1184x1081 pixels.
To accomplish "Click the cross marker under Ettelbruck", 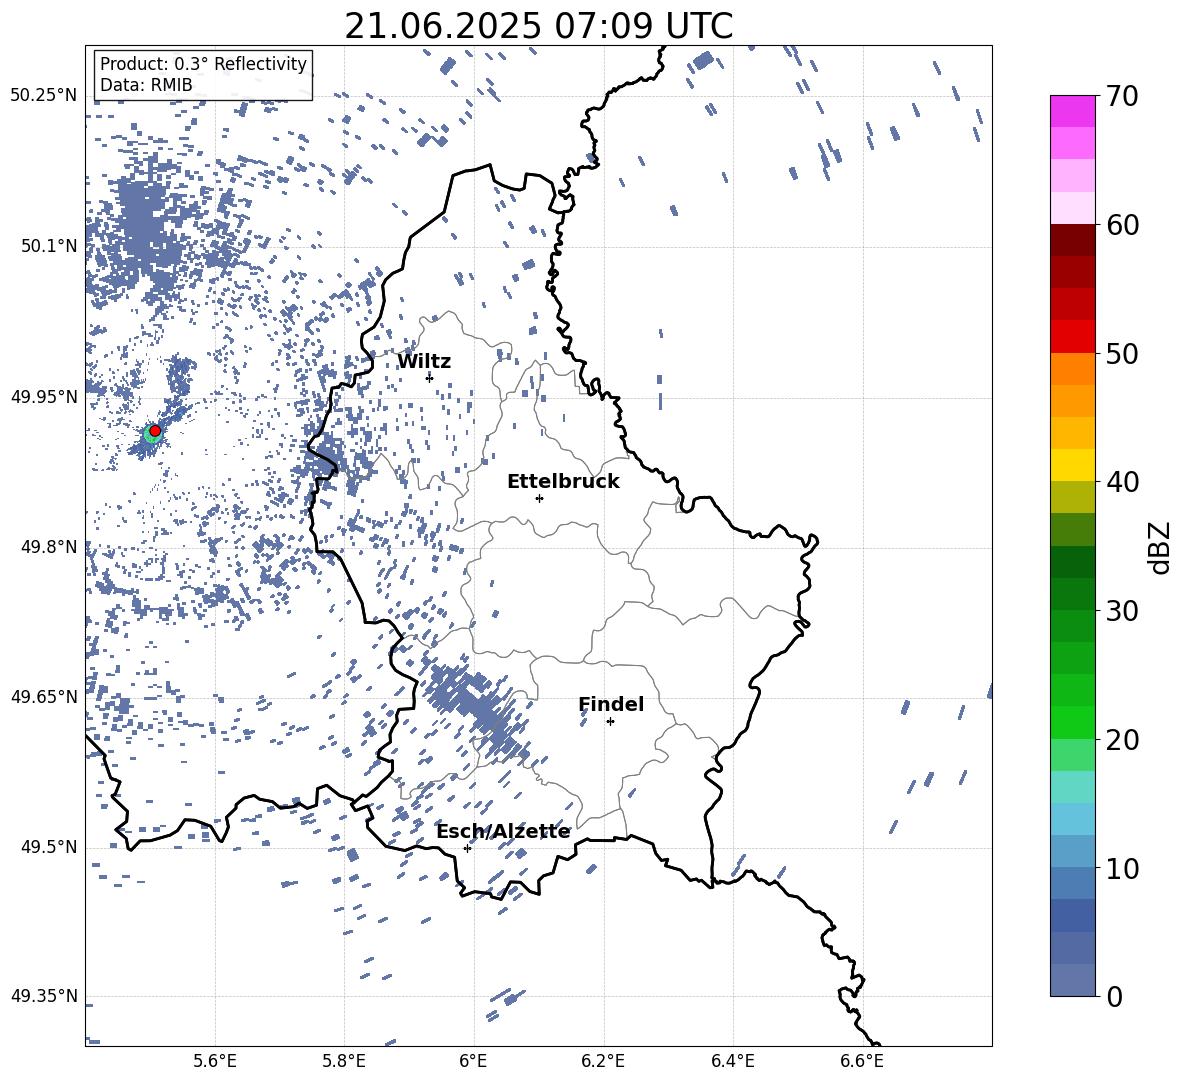I will click(539, 498).
